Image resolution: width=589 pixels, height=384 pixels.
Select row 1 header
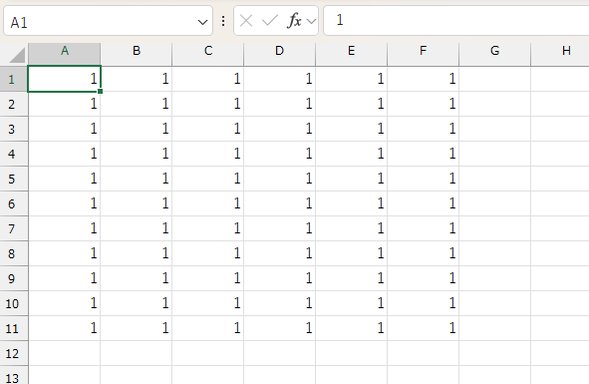pos(14,79)
